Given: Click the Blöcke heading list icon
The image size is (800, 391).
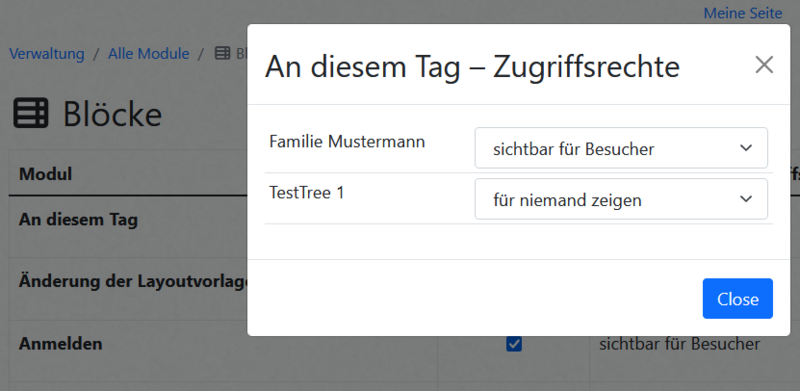Looking at the screenshot, I should coord(31,113).
